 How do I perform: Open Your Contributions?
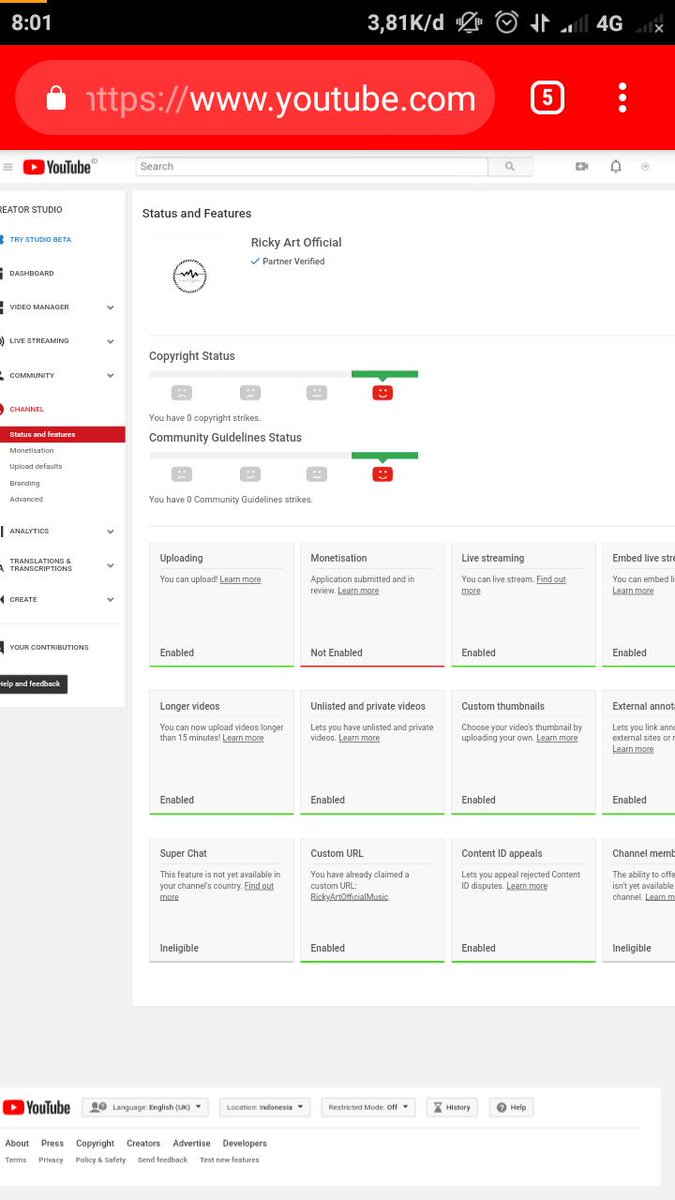coord(49,647)
